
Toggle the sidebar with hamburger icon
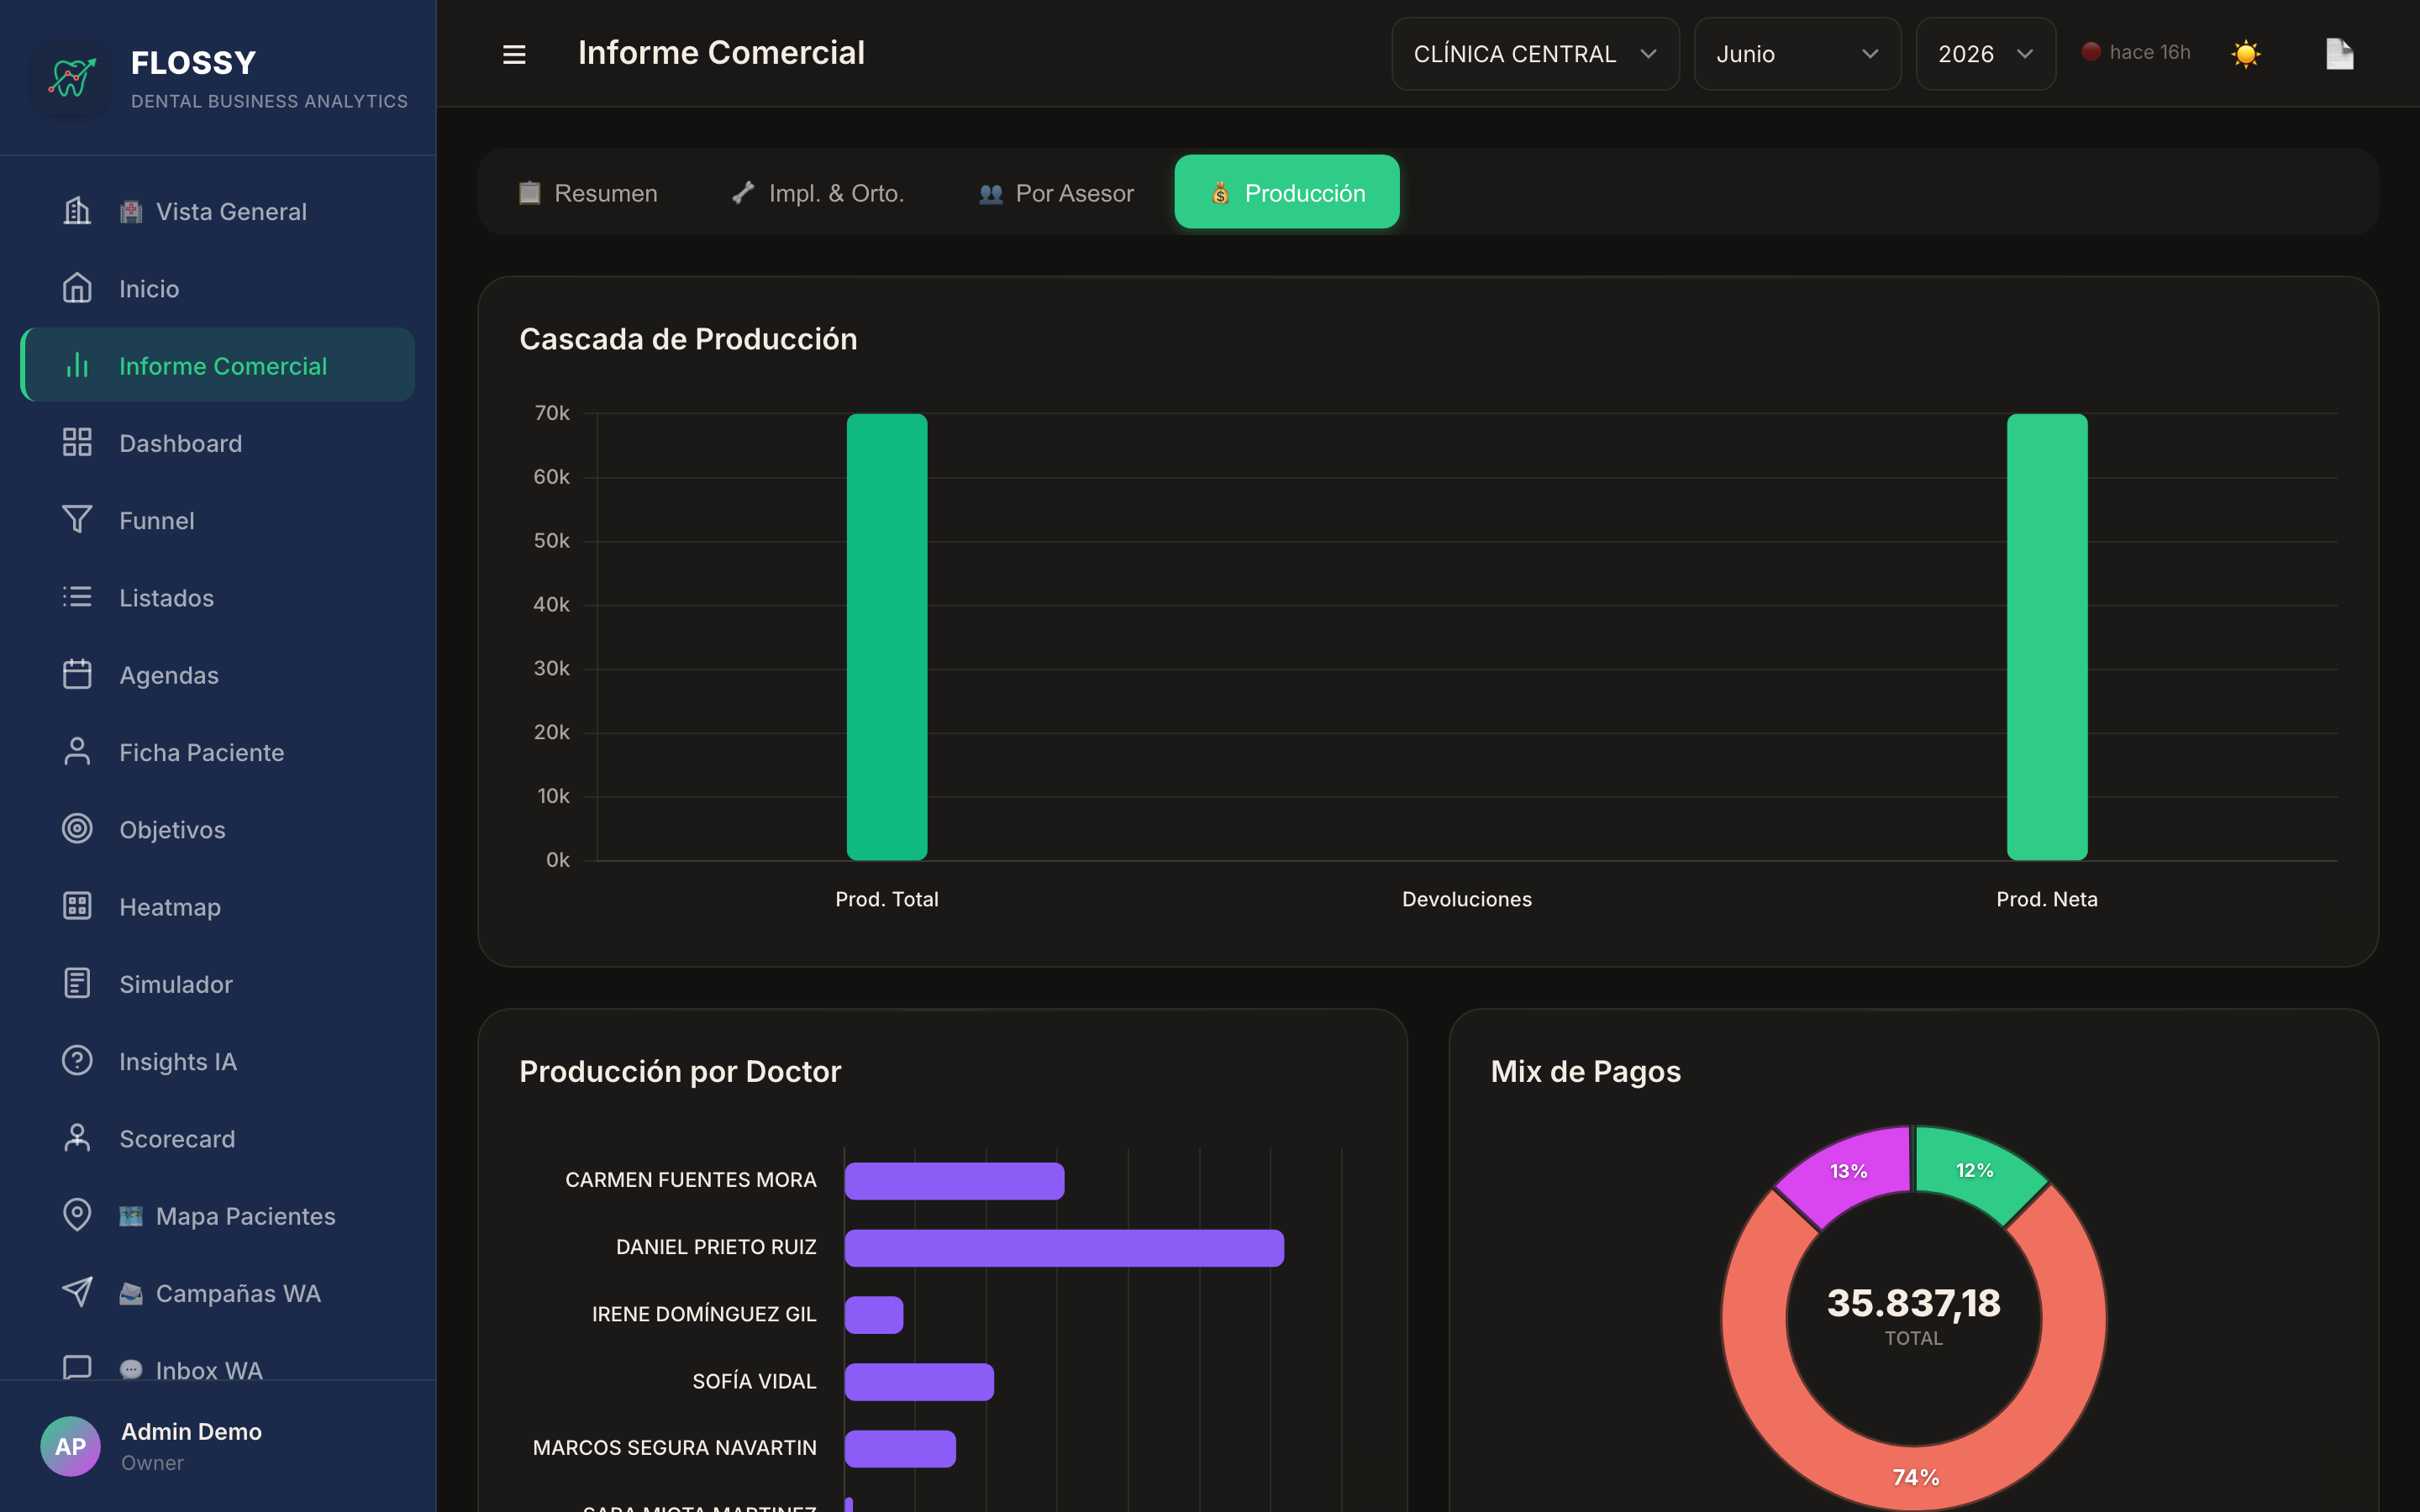[x=514, y=54]
